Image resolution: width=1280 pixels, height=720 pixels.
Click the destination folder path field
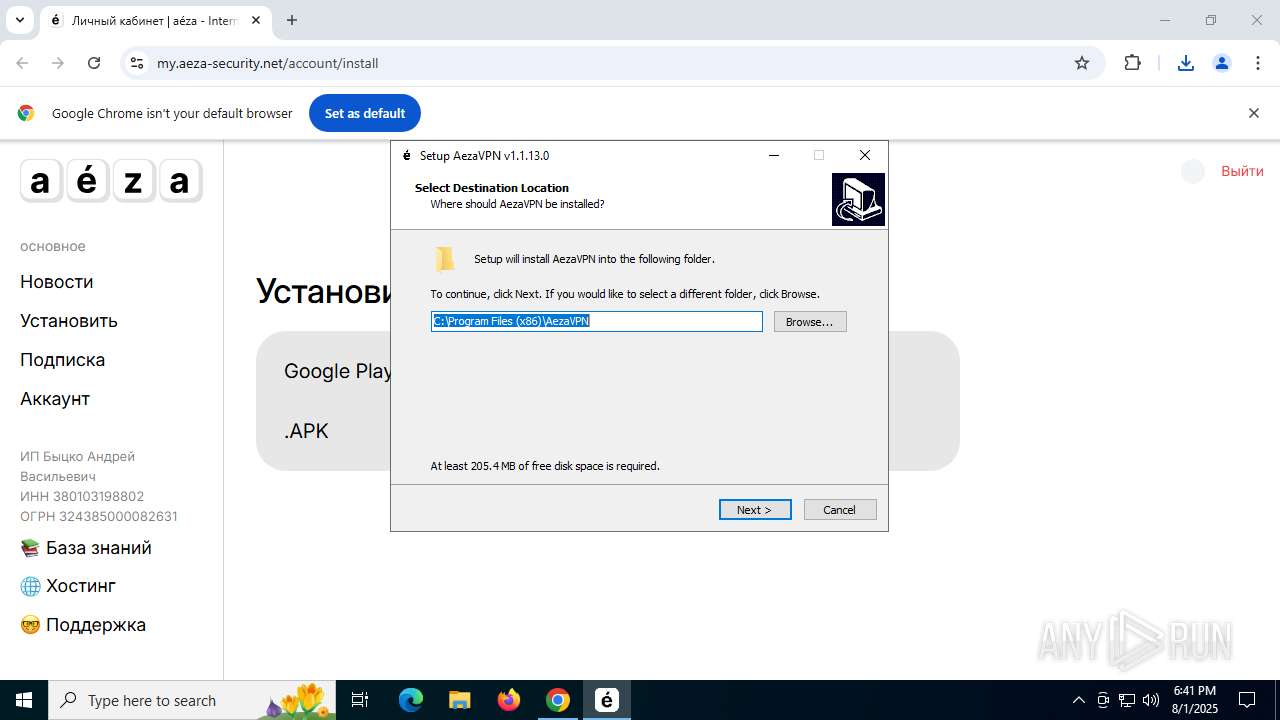[597, 321]
